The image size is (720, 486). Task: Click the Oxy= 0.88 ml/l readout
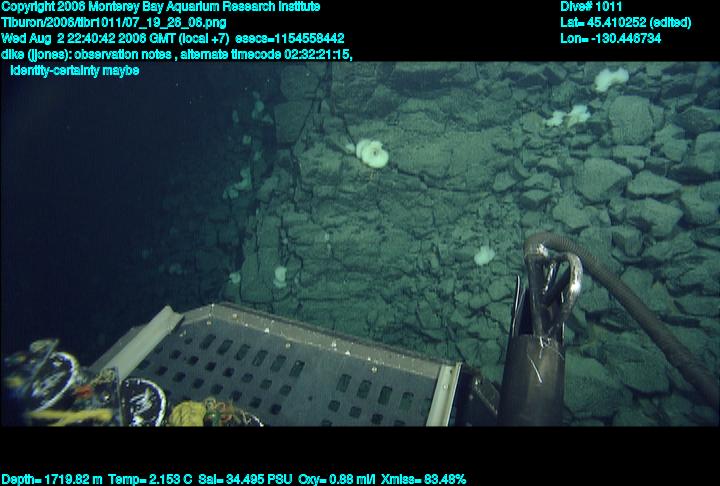click(x=336, y=480)
